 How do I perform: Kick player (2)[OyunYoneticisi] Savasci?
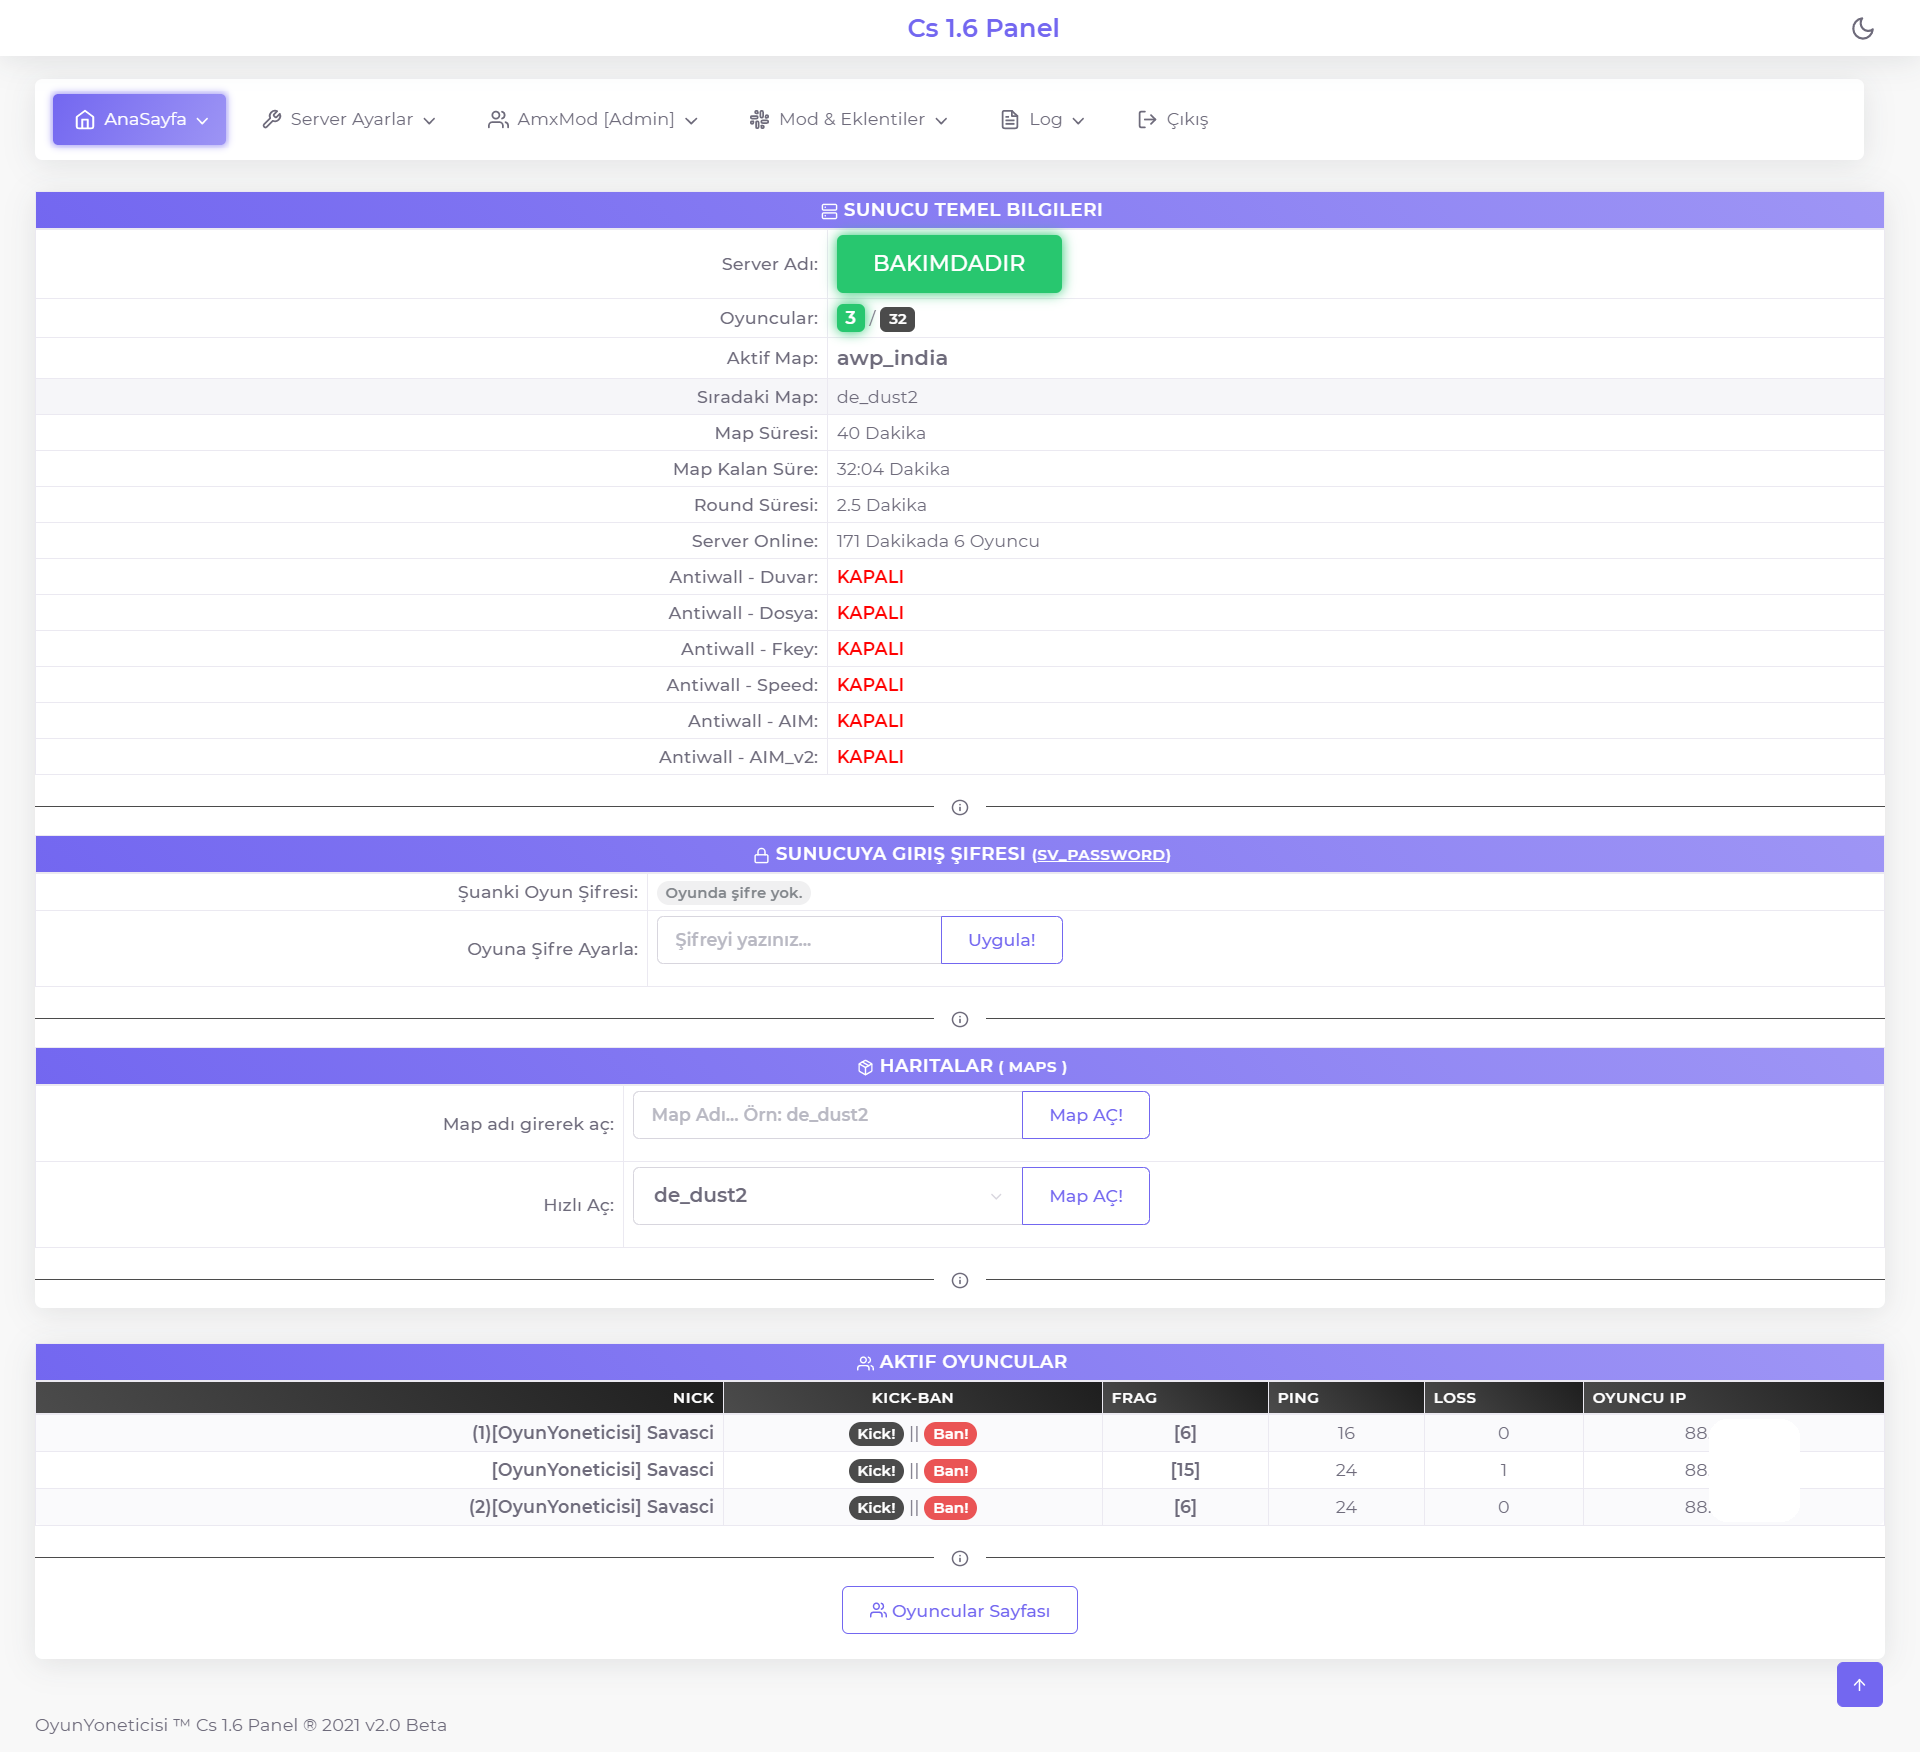[876, 1508]
